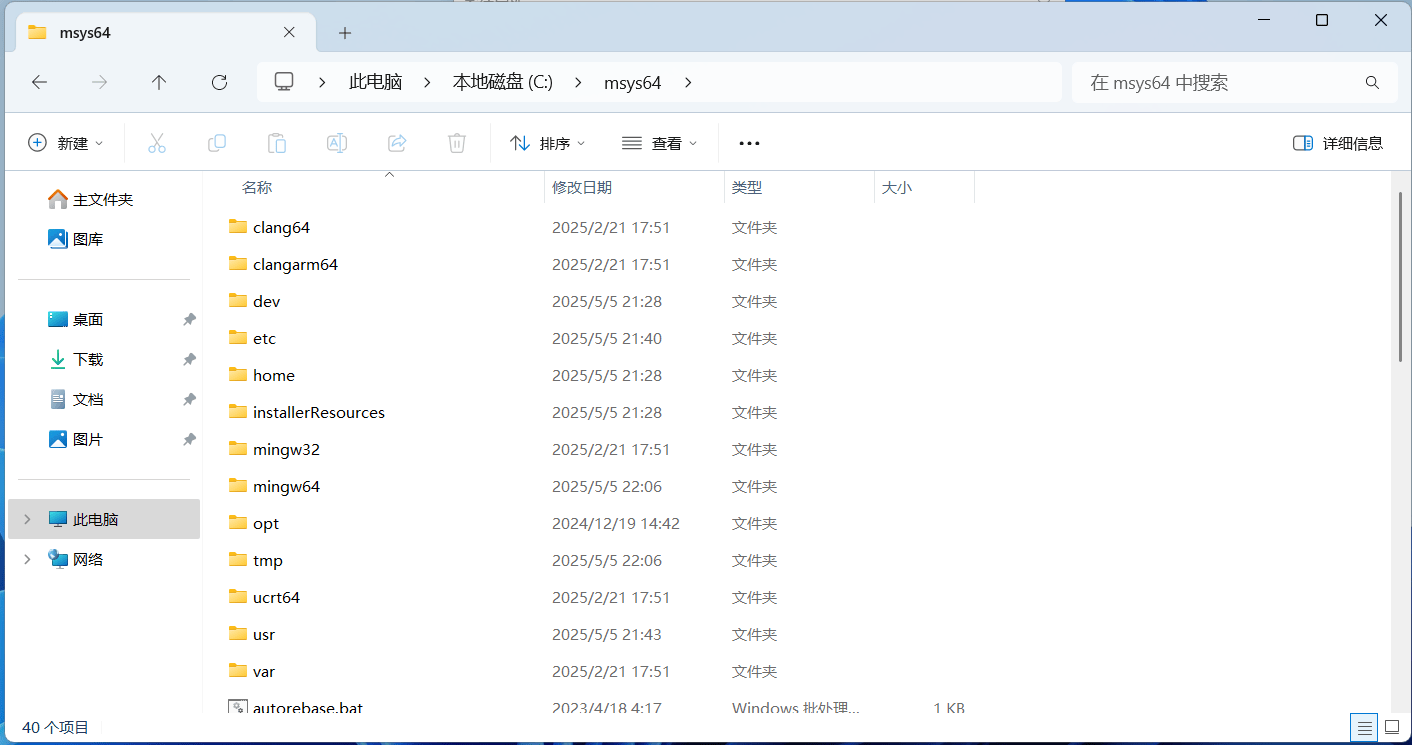The image size is (1412, 745).
Task: Toggle the 详细信息 details pane
Action: click(x=1338, y=143)
